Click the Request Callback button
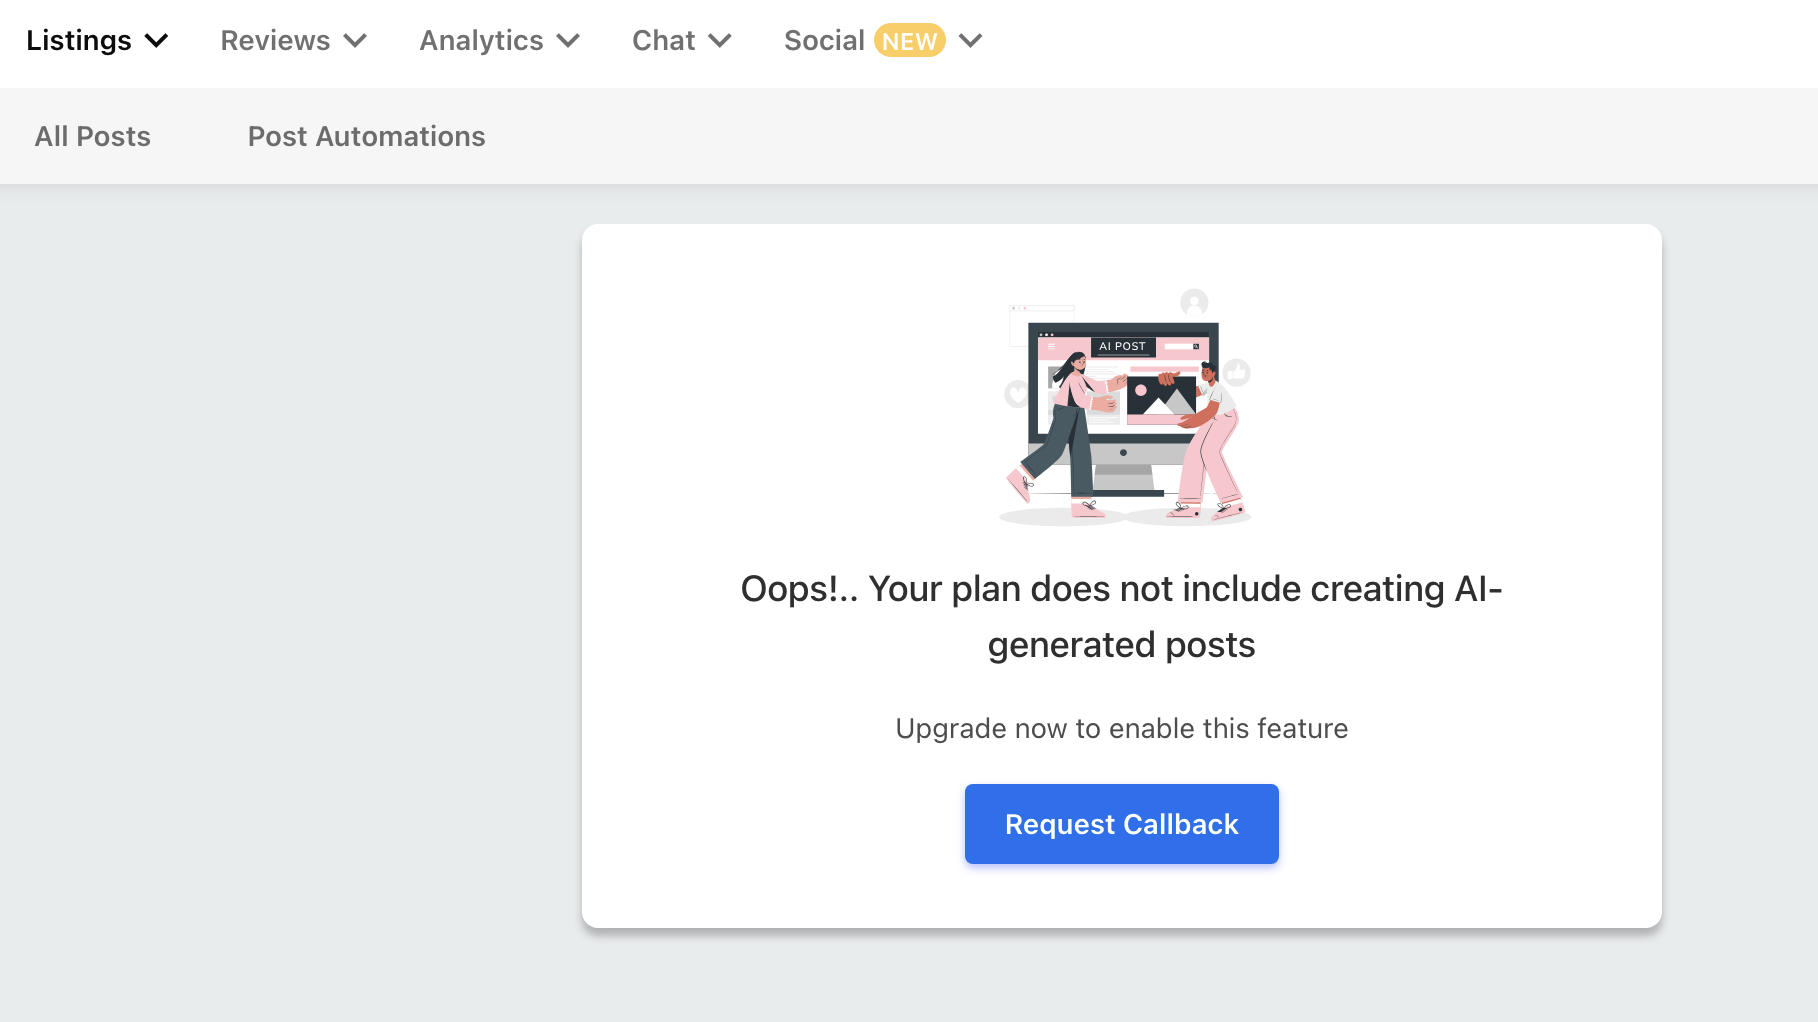The width and height of the screenshot is (1818, 1022). tap(1122, 824)
